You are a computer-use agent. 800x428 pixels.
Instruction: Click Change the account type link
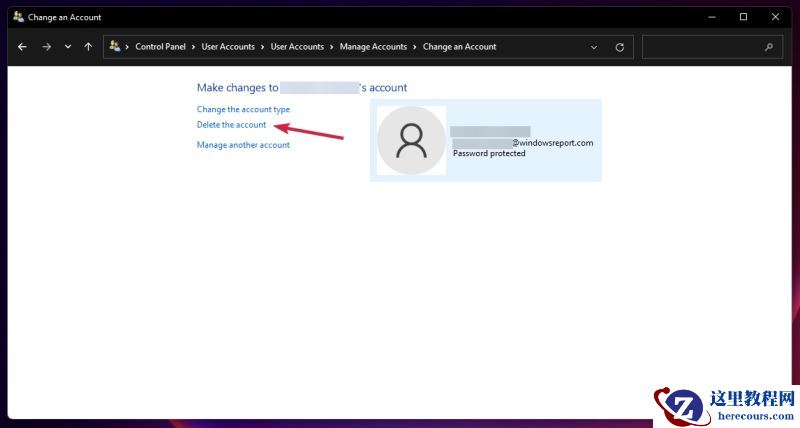point(243,109)
